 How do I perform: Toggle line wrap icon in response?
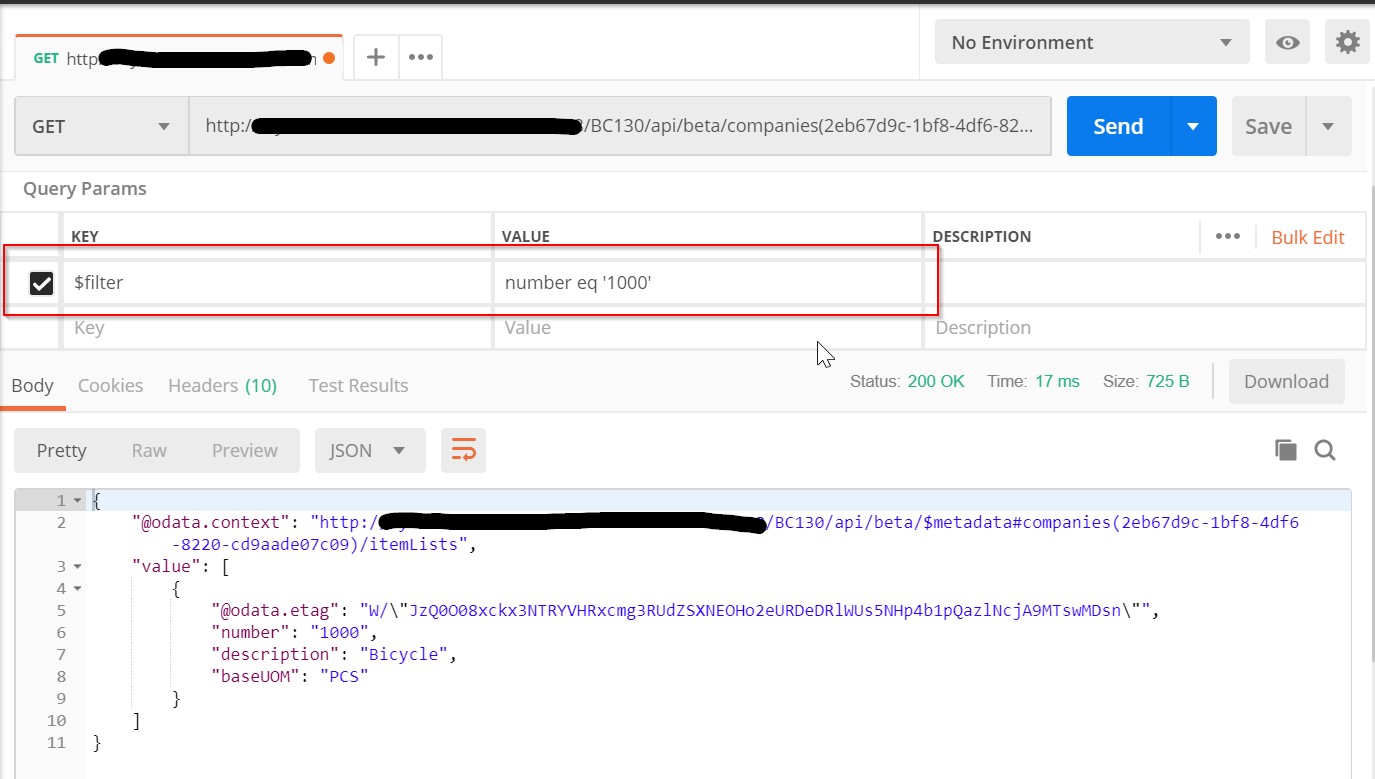click(463, 451)
